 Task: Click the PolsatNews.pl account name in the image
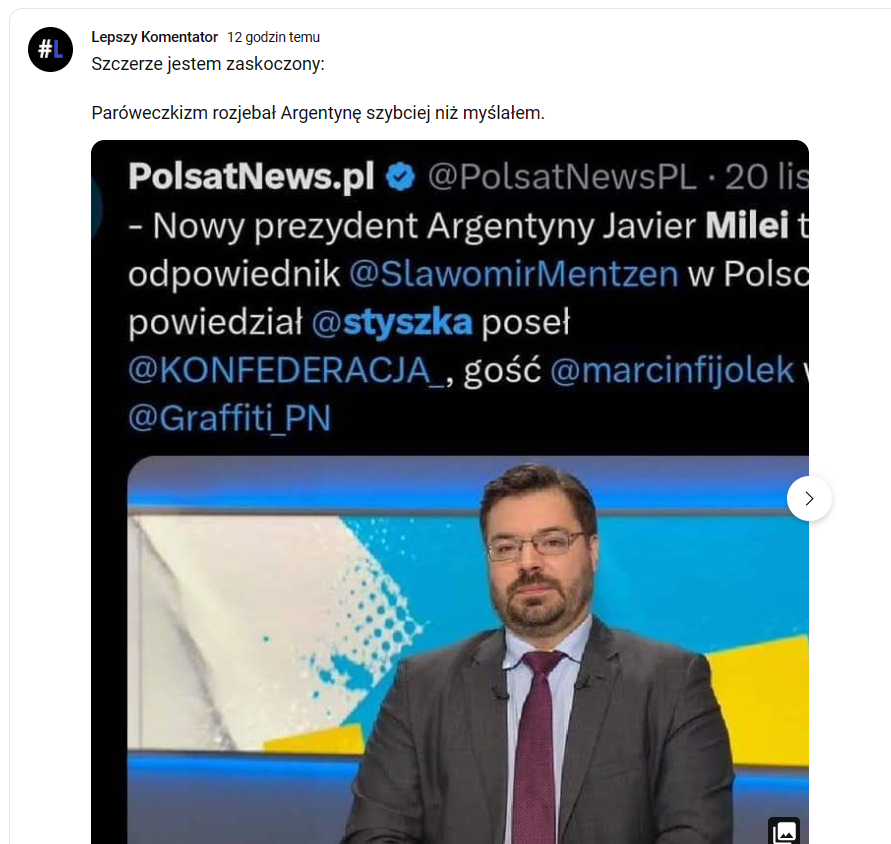pyautogui.click(x=251, y=176)
